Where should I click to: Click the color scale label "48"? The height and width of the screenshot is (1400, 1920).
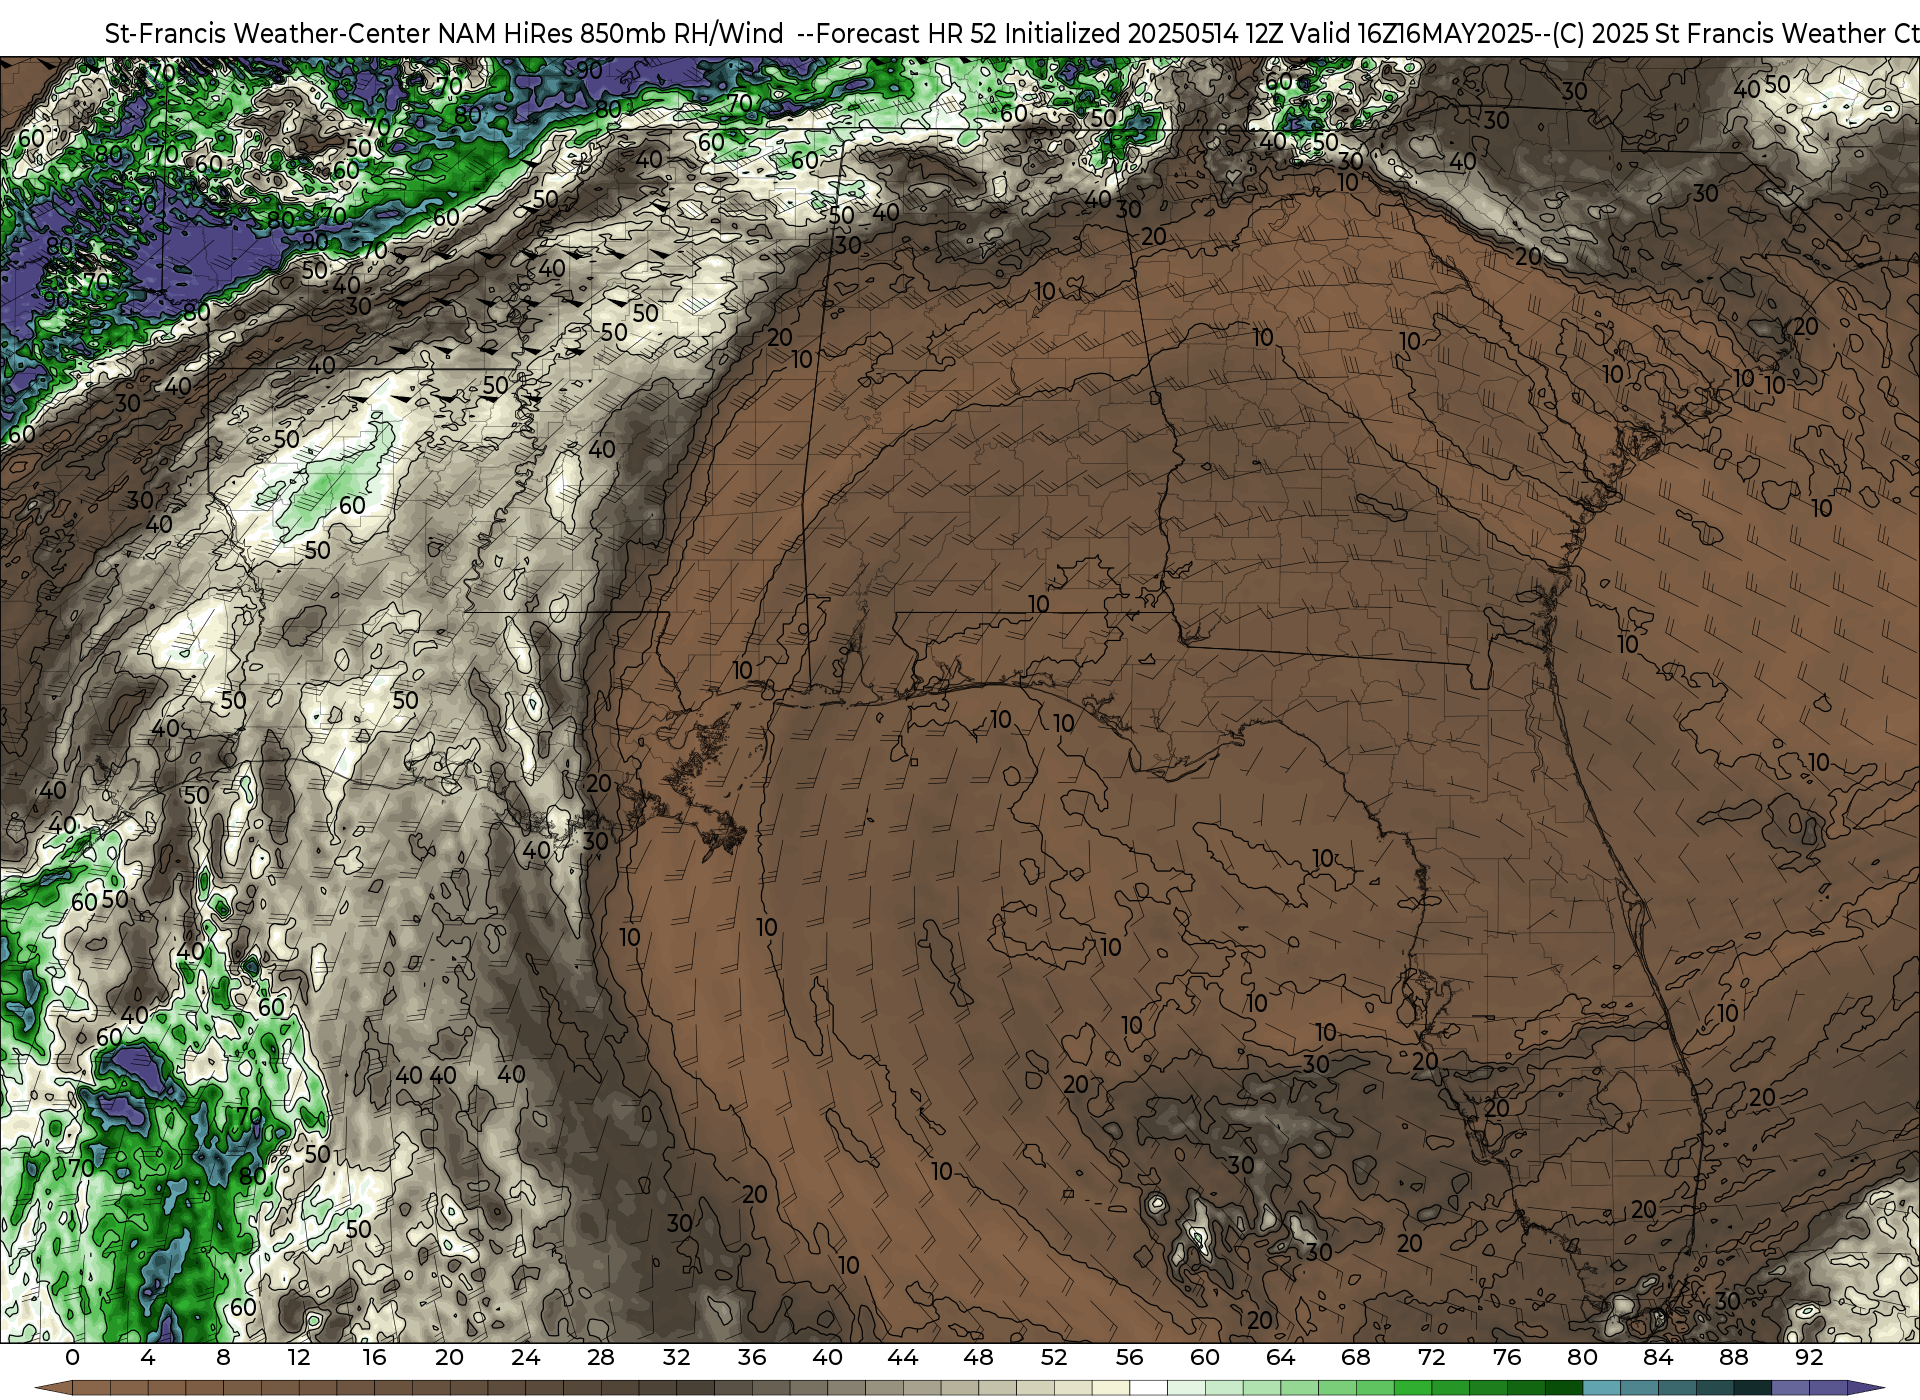[978, 1357]
